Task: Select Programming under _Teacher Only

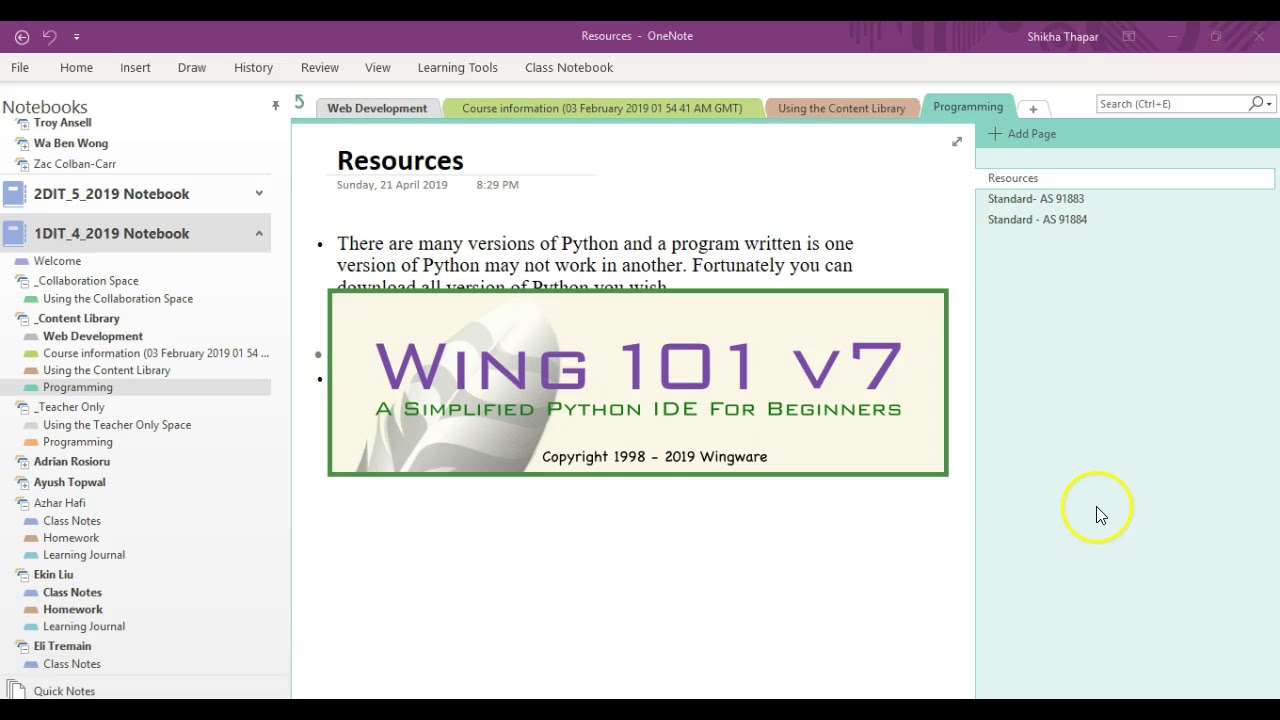Action: (x=77, y=442)
